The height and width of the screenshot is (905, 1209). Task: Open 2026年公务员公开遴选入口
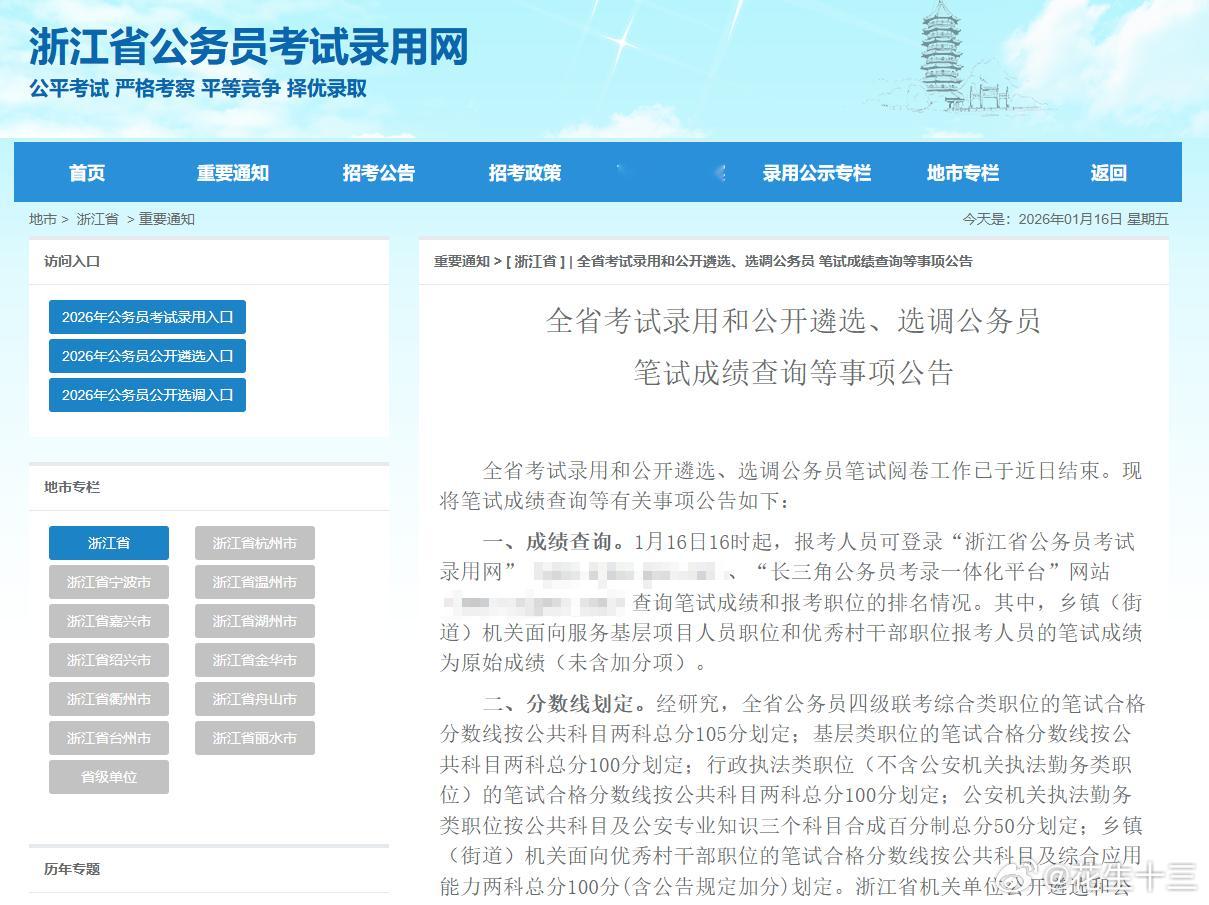146,355
